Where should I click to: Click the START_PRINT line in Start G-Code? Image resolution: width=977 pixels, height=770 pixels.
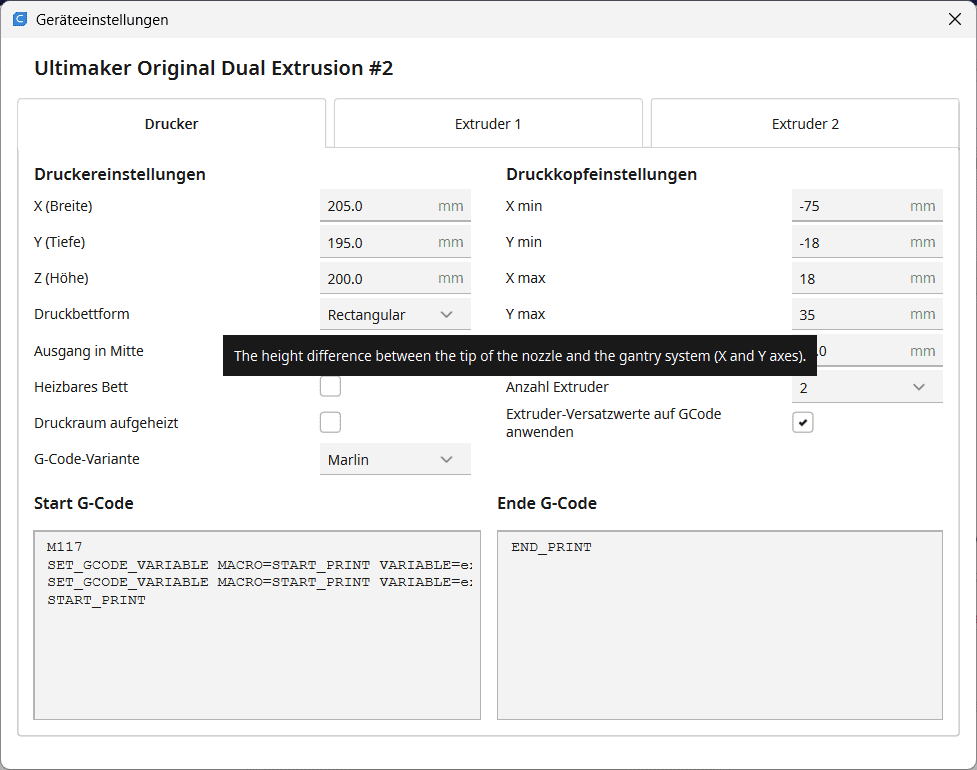tap(97, 600)
